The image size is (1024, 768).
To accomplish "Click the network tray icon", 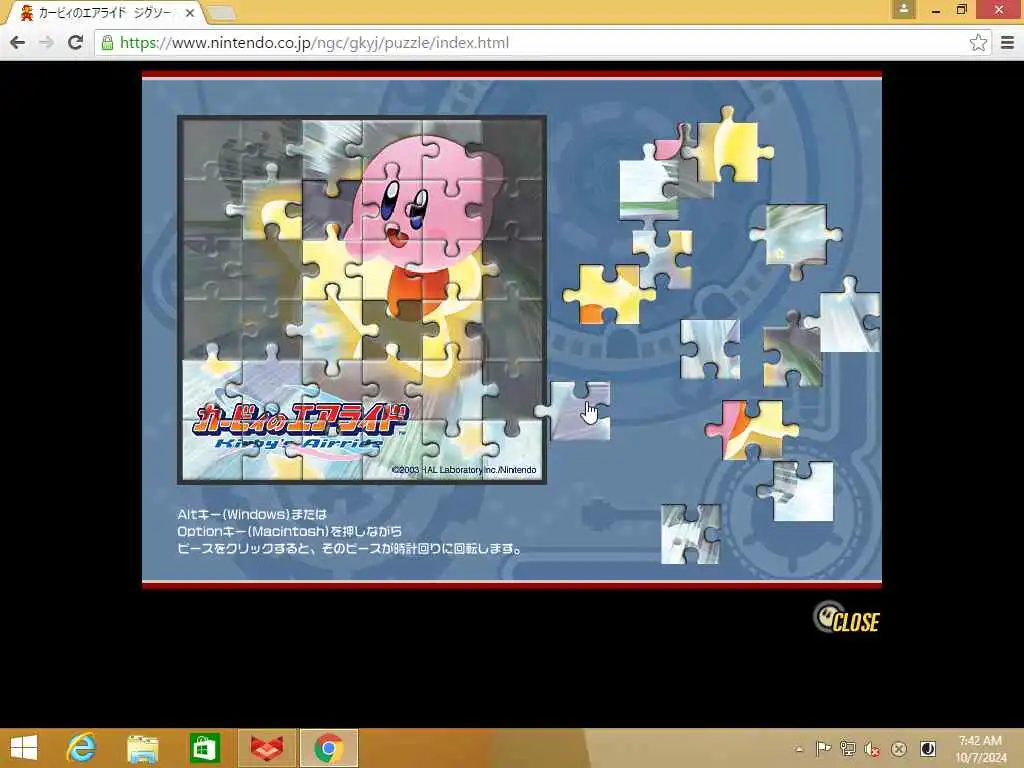I will pos(848,748).
